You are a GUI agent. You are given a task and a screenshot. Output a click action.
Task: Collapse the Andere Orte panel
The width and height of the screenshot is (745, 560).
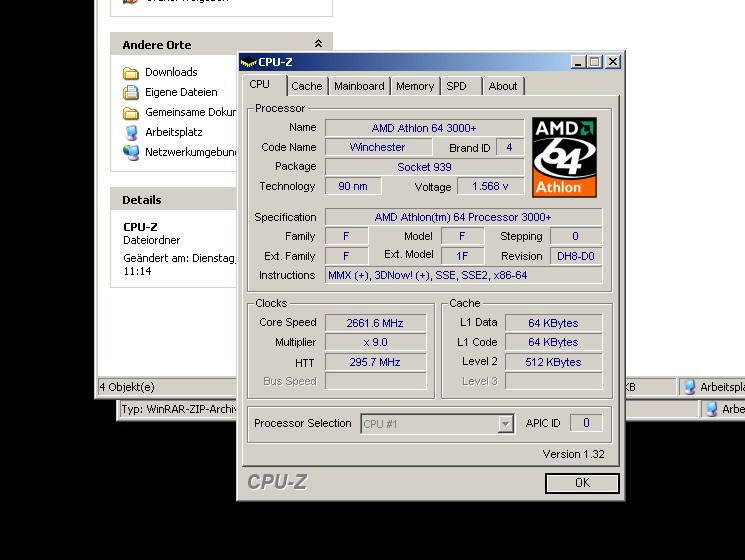pos(318,44)
